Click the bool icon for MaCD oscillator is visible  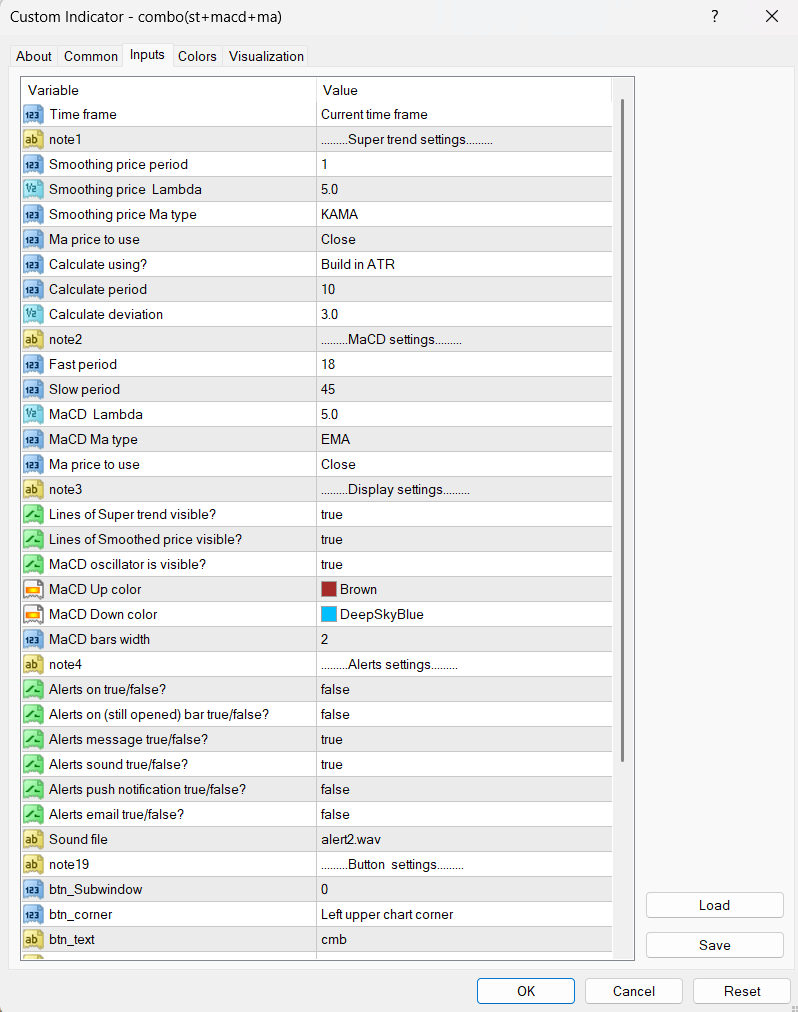(33, 565)
